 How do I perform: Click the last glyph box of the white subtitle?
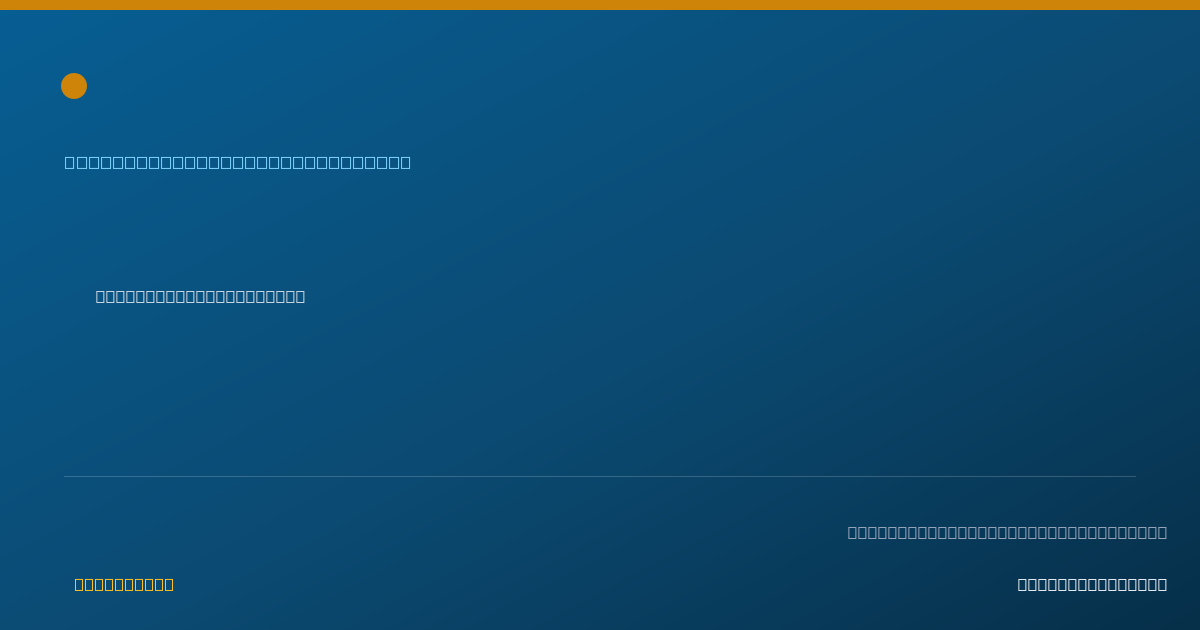300,296
